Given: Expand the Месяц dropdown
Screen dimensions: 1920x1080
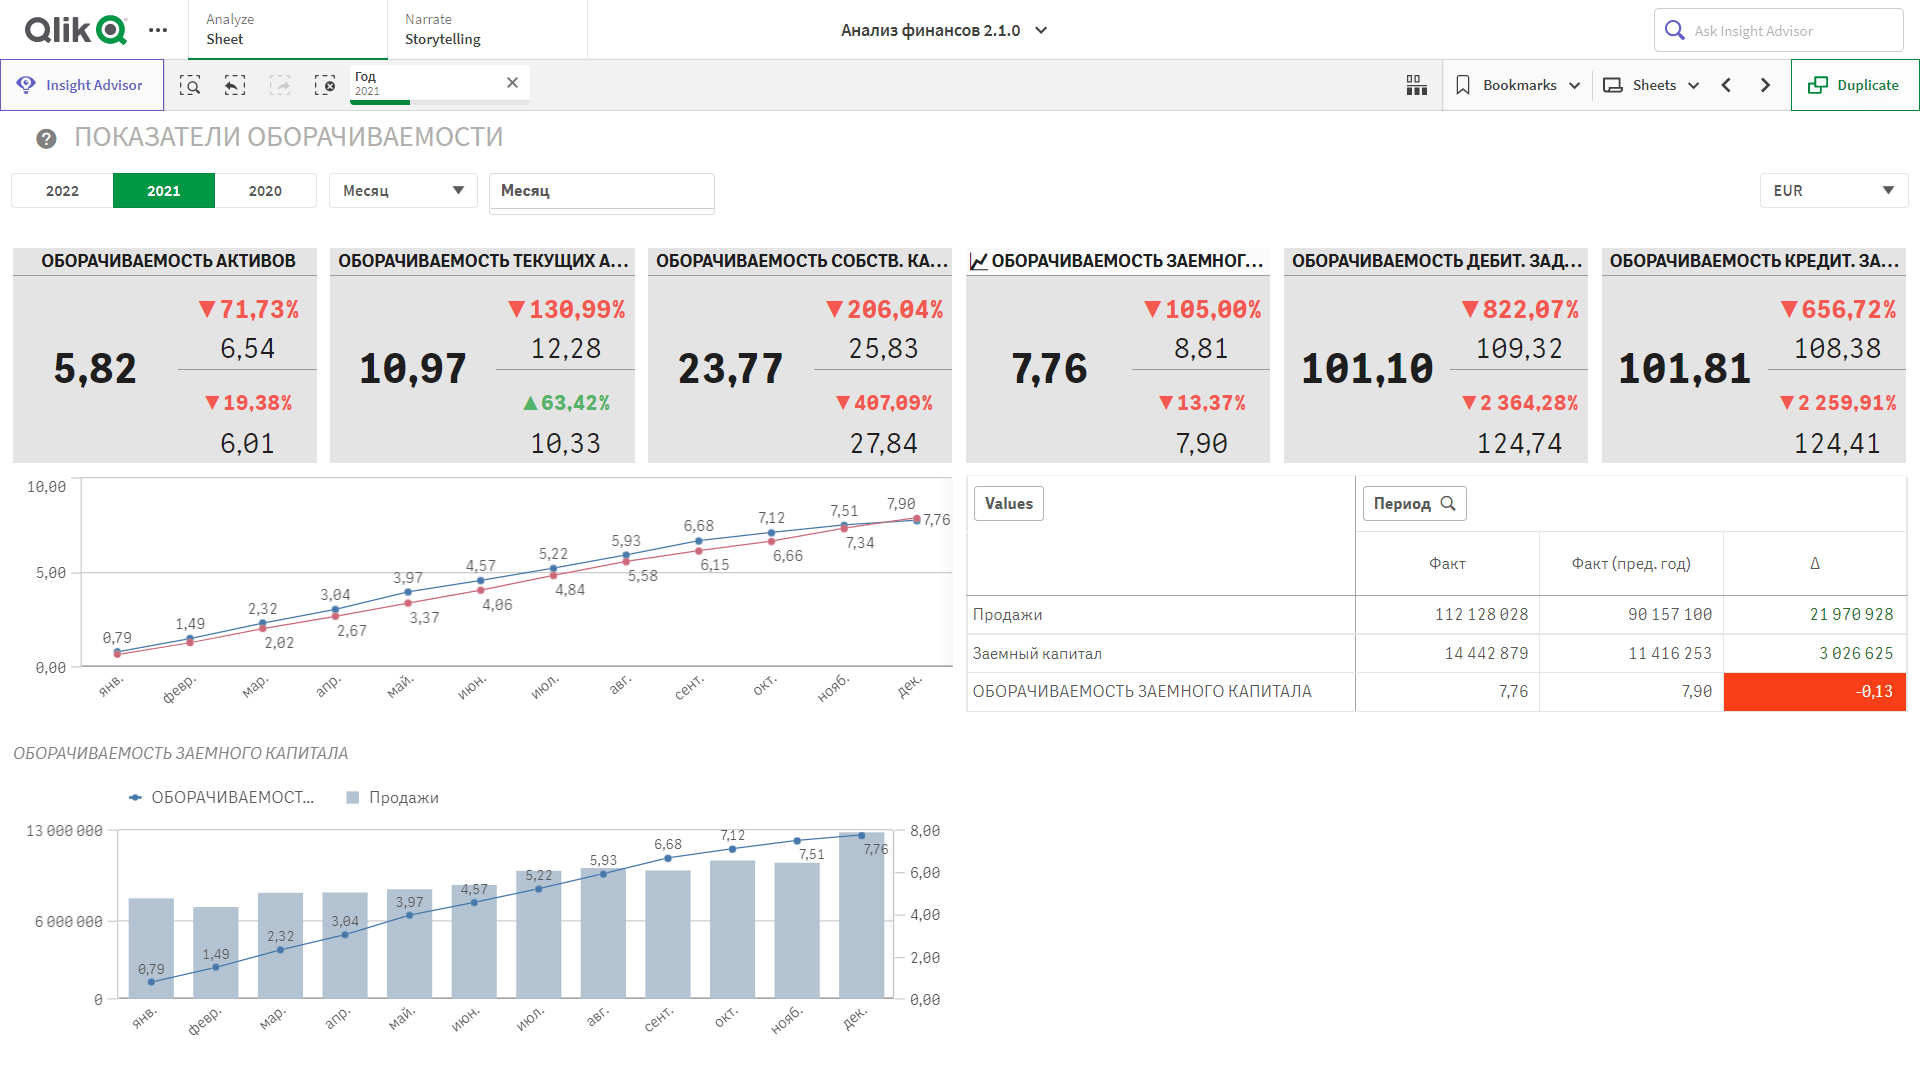Looking at the screenshot, I should tap(403, 191).
